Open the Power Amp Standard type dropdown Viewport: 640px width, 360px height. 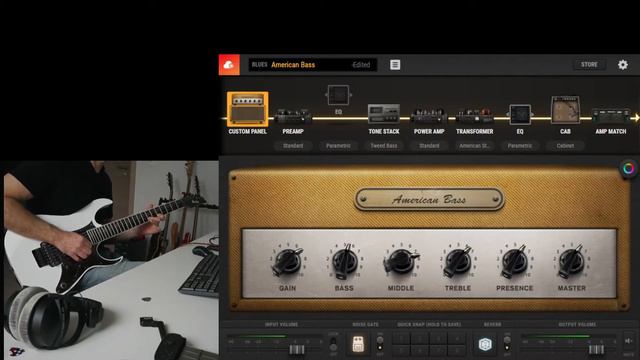point(429,146)
